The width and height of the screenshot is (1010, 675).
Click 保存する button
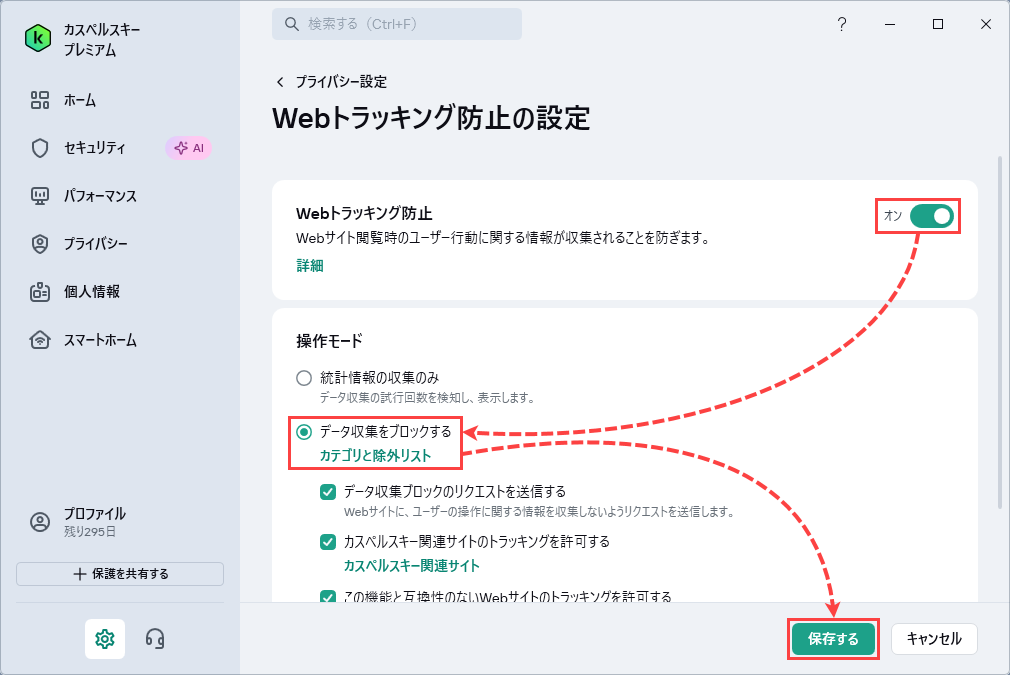pyautogui.click(x=833, y=638)
